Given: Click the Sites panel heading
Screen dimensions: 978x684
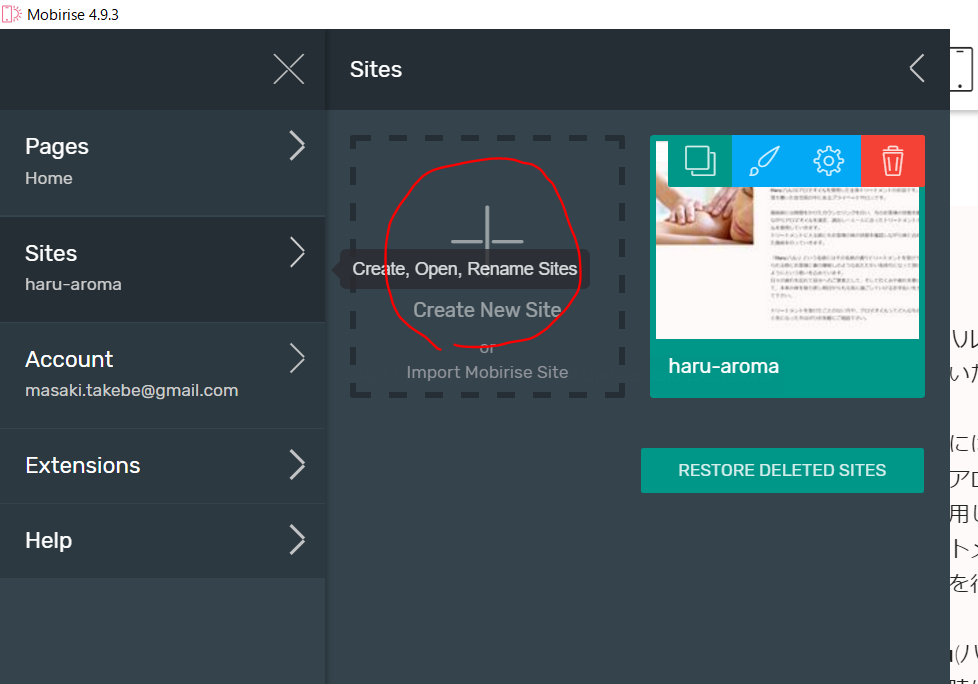Looking at the screenshot, I should (x=375, y=69).
